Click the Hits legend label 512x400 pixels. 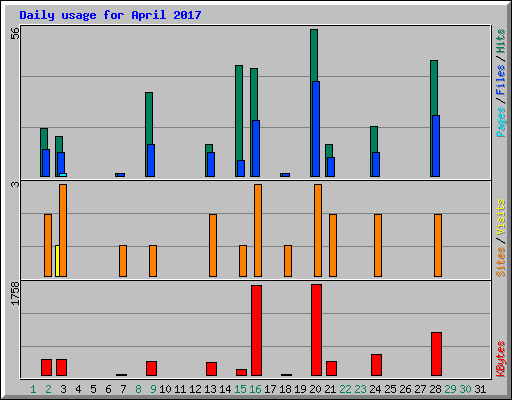500,41
